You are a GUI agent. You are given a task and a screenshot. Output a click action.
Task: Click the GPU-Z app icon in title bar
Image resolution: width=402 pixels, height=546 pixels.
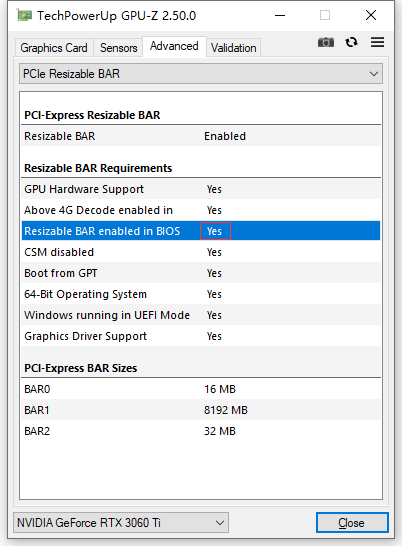(x=24, y=16)
